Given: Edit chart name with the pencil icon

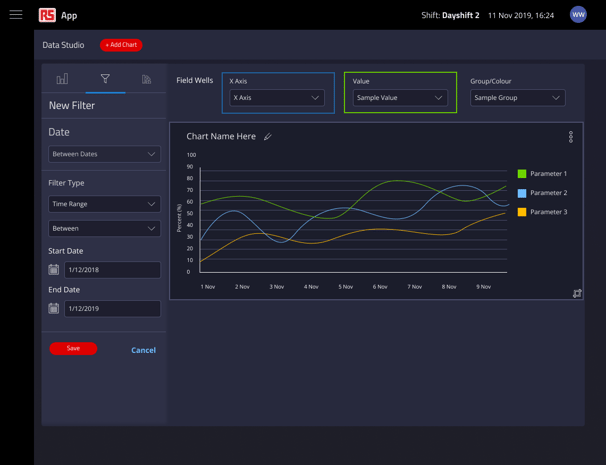Looking at the screenshot, I should pos(268,136).
